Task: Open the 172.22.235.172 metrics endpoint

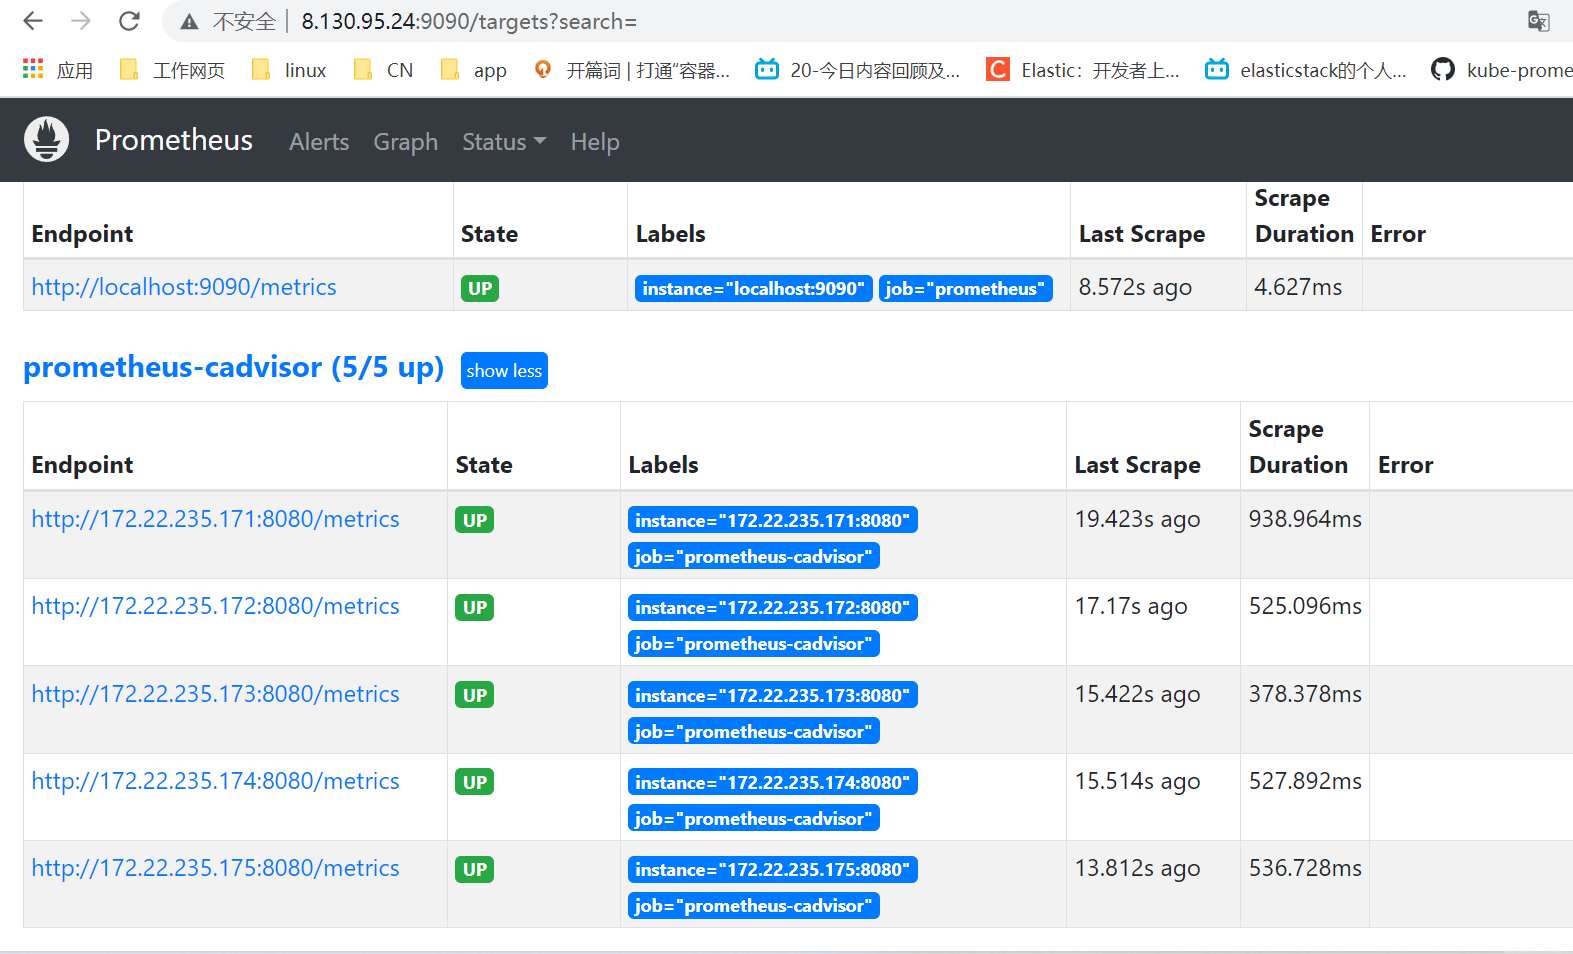Action: [216, 606]
